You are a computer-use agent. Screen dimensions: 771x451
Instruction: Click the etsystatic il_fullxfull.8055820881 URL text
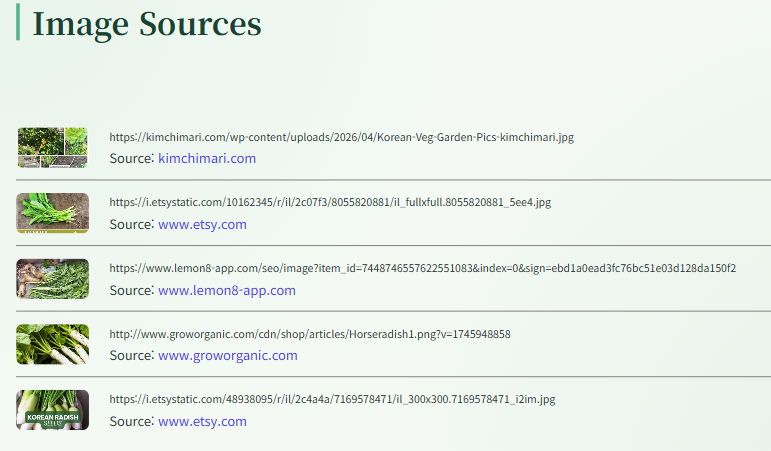point(330,202)
